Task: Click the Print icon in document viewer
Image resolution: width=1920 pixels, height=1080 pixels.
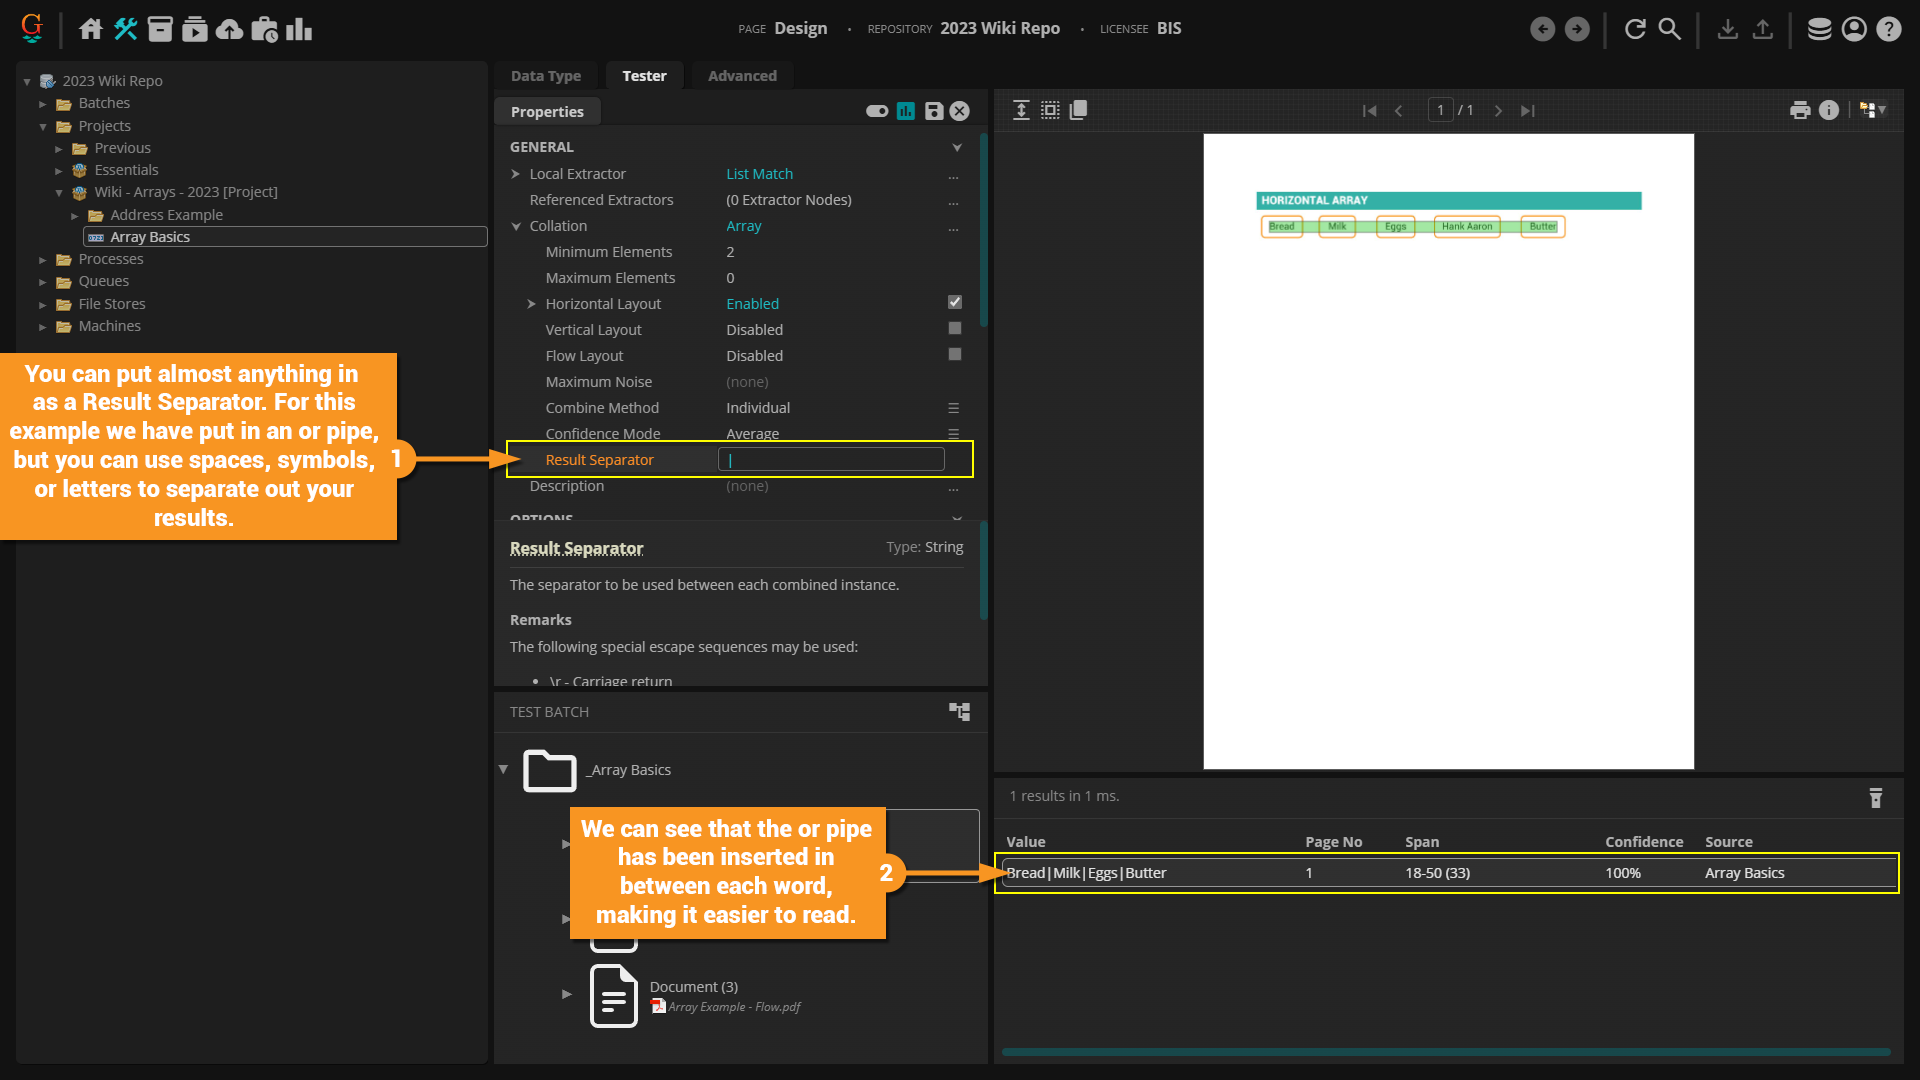Action: click(1800, 110)
